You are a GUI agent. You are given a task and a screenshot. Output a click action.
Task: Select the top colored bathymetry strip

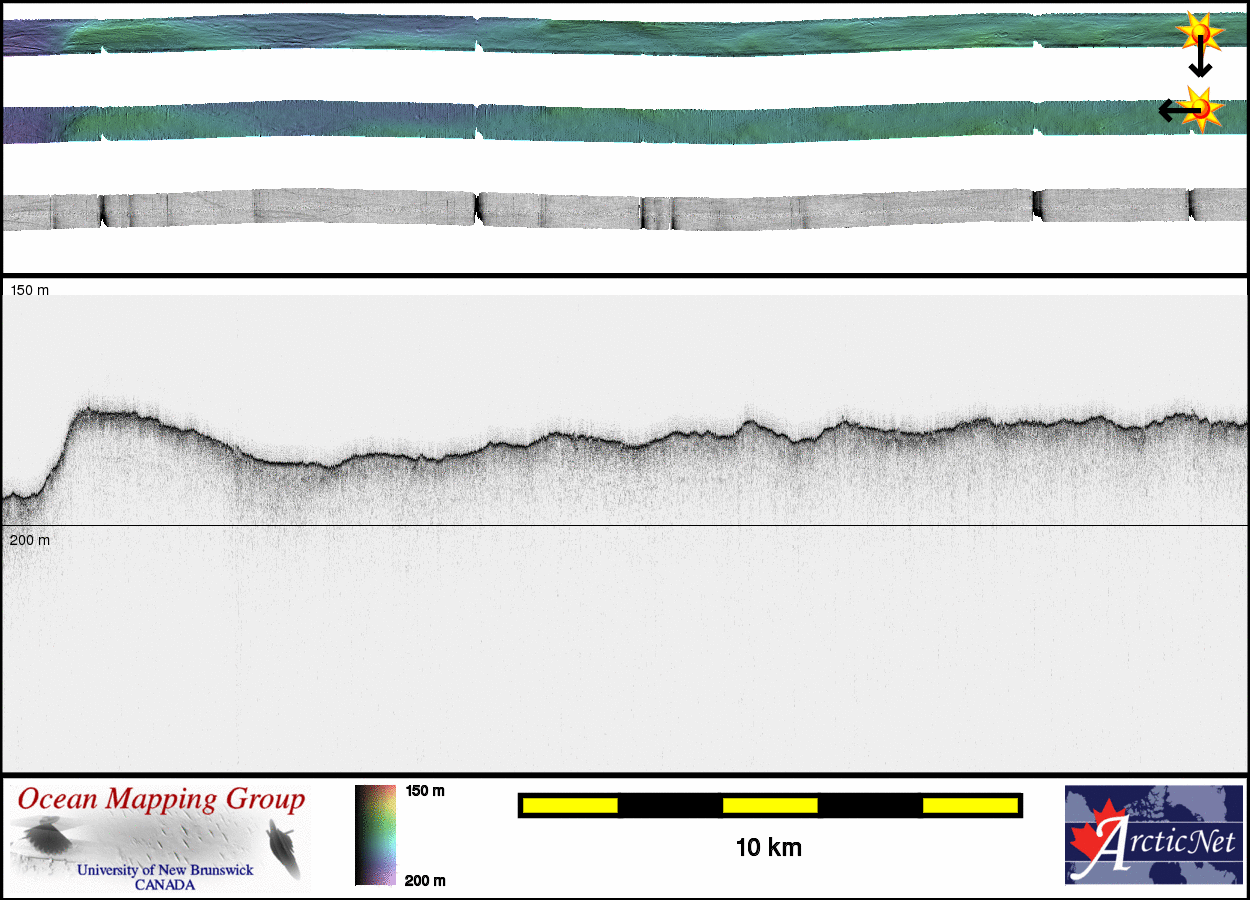click(600, 34)
